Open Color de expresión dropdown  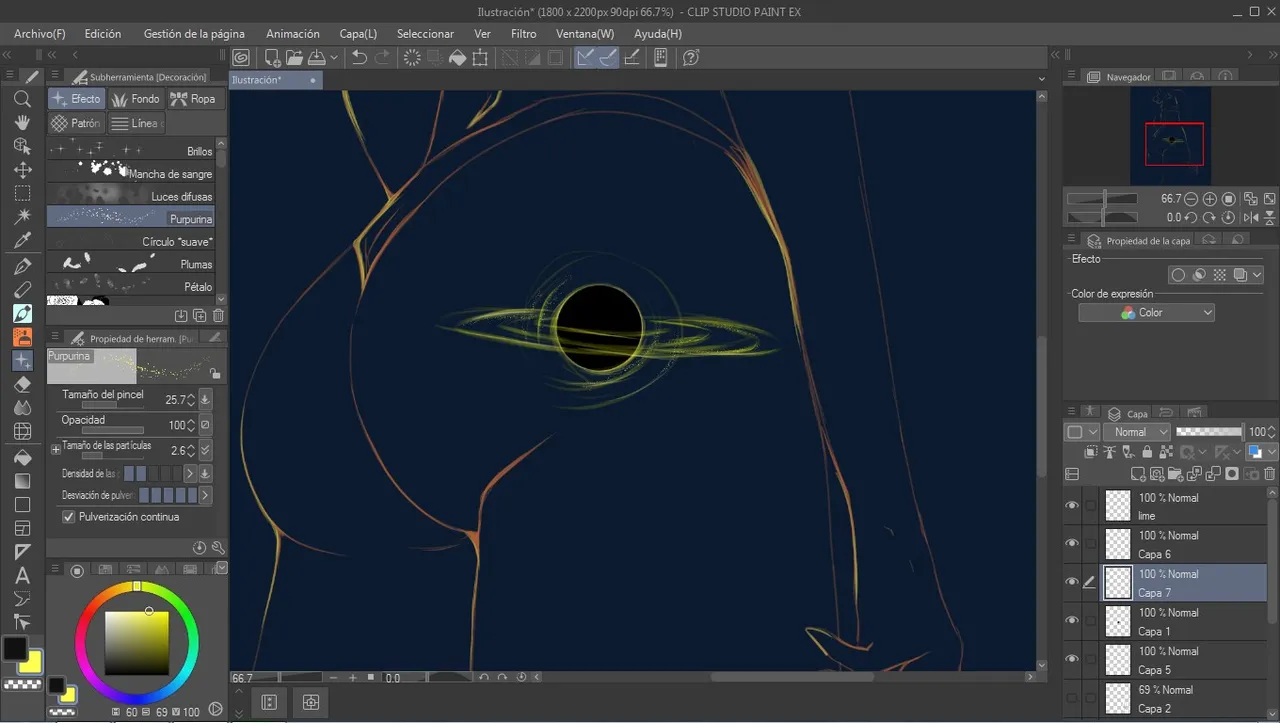1146,313
